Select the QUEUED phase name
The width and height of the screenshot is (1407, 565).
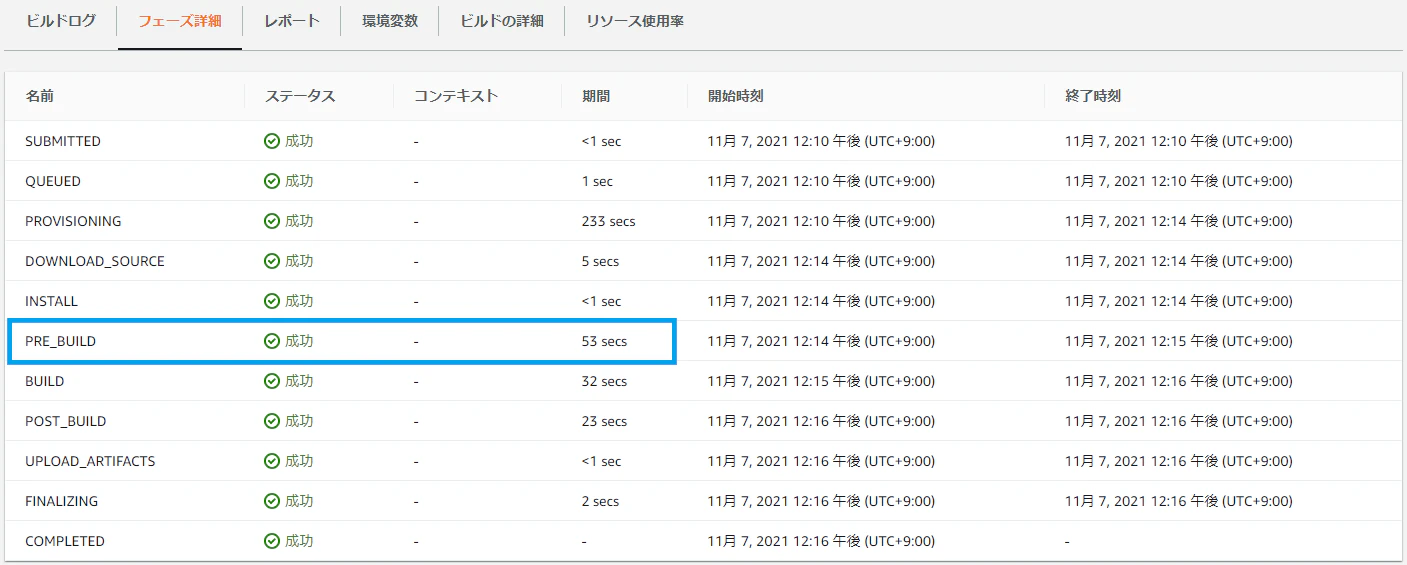[x=53, y=181]
